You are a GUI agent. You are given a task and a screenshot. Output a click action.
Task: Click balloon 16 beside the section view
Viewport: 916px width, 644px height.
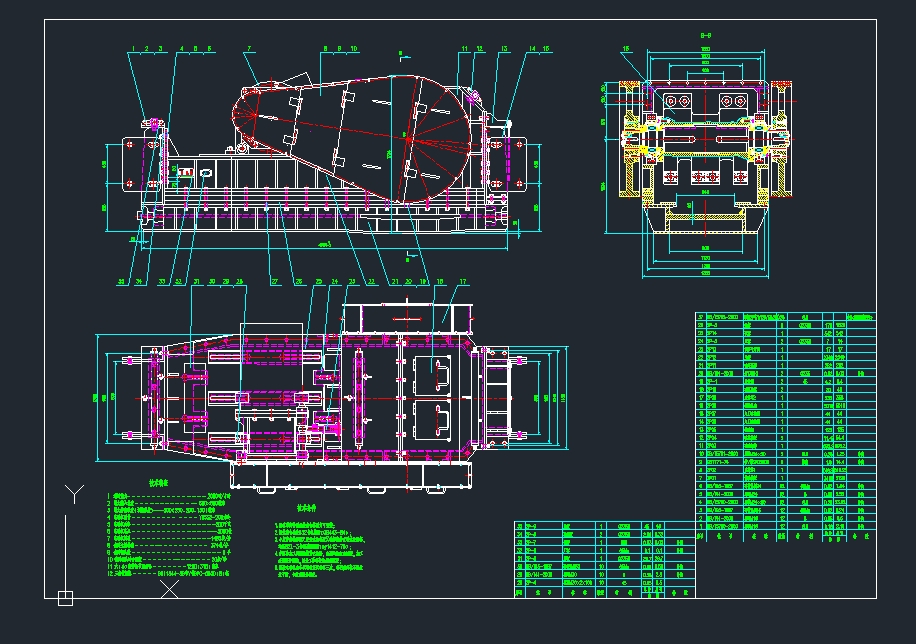(x=626, y=48)
